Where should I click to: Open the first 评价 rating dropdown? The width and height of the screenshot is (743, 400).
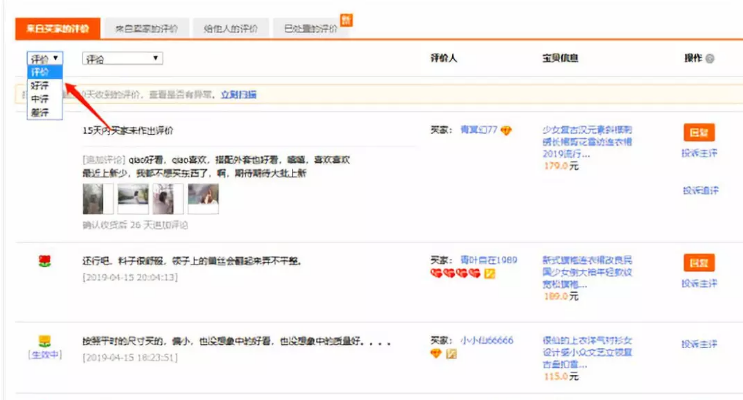45,58
